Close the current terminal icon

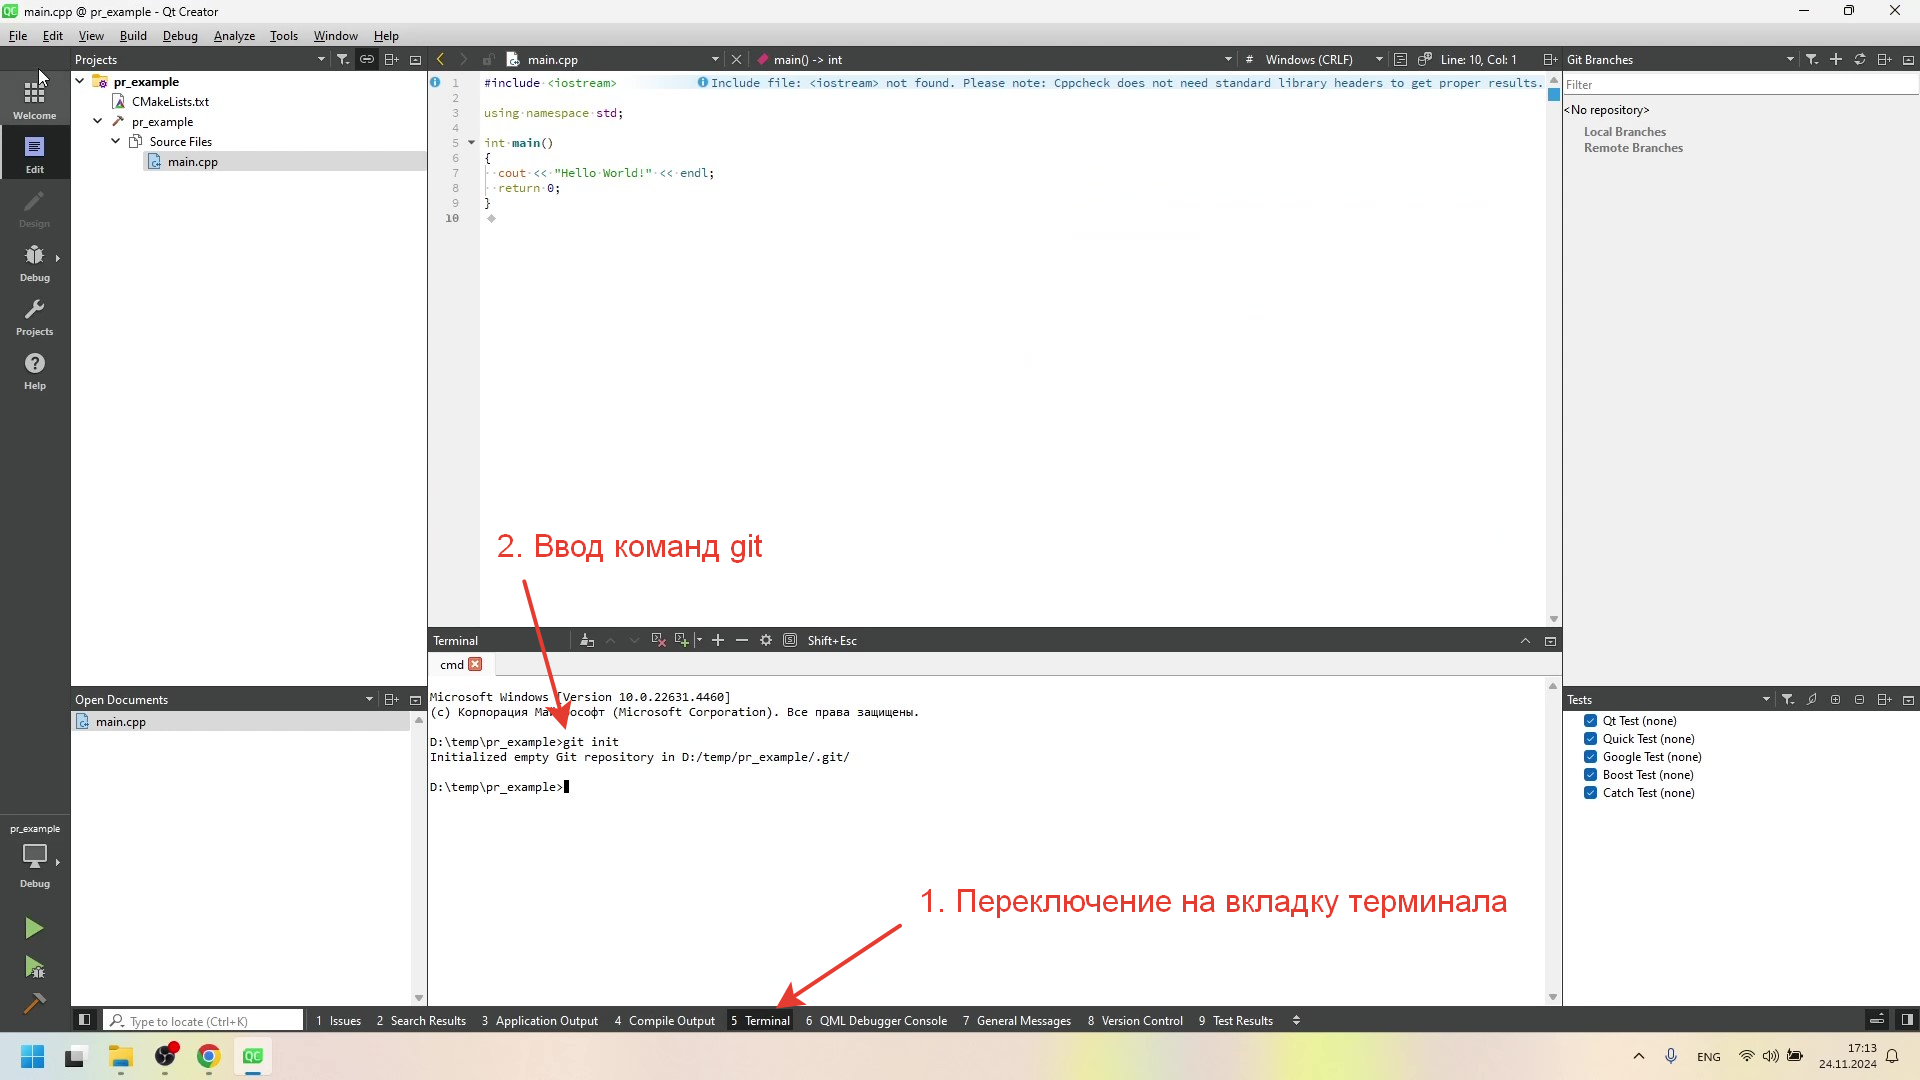point(658,640)
